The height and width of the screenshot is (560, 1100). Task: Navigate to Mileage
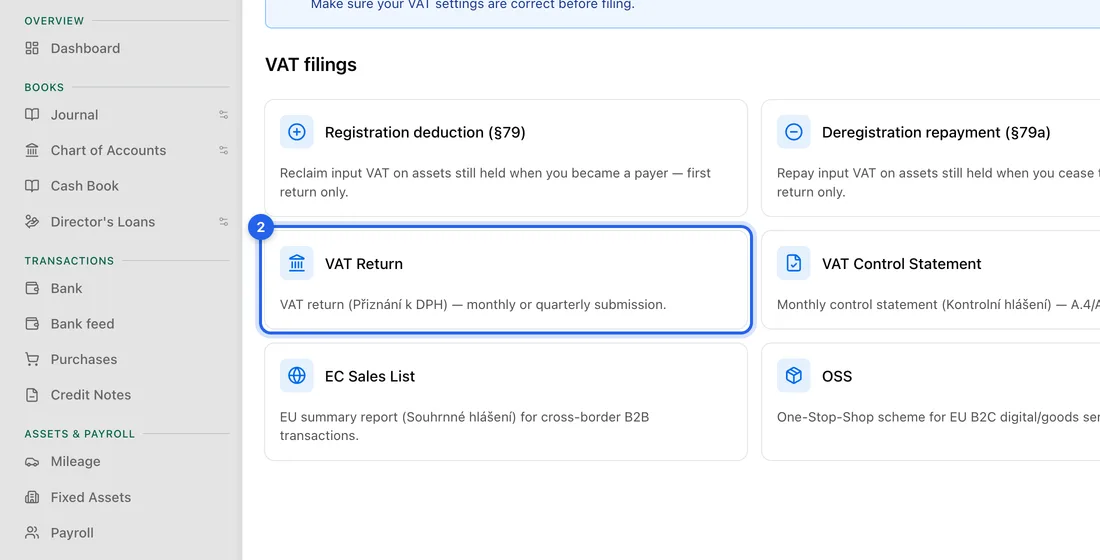point(75,462)
